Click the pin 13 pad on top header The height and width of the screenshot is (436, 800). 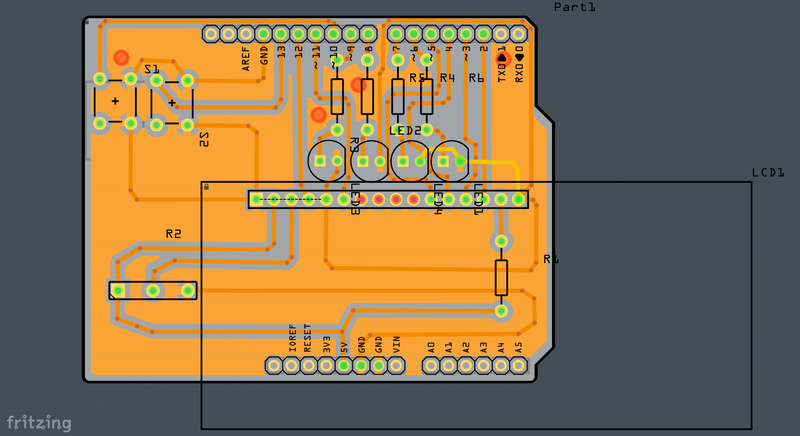(x=281, y=34)
